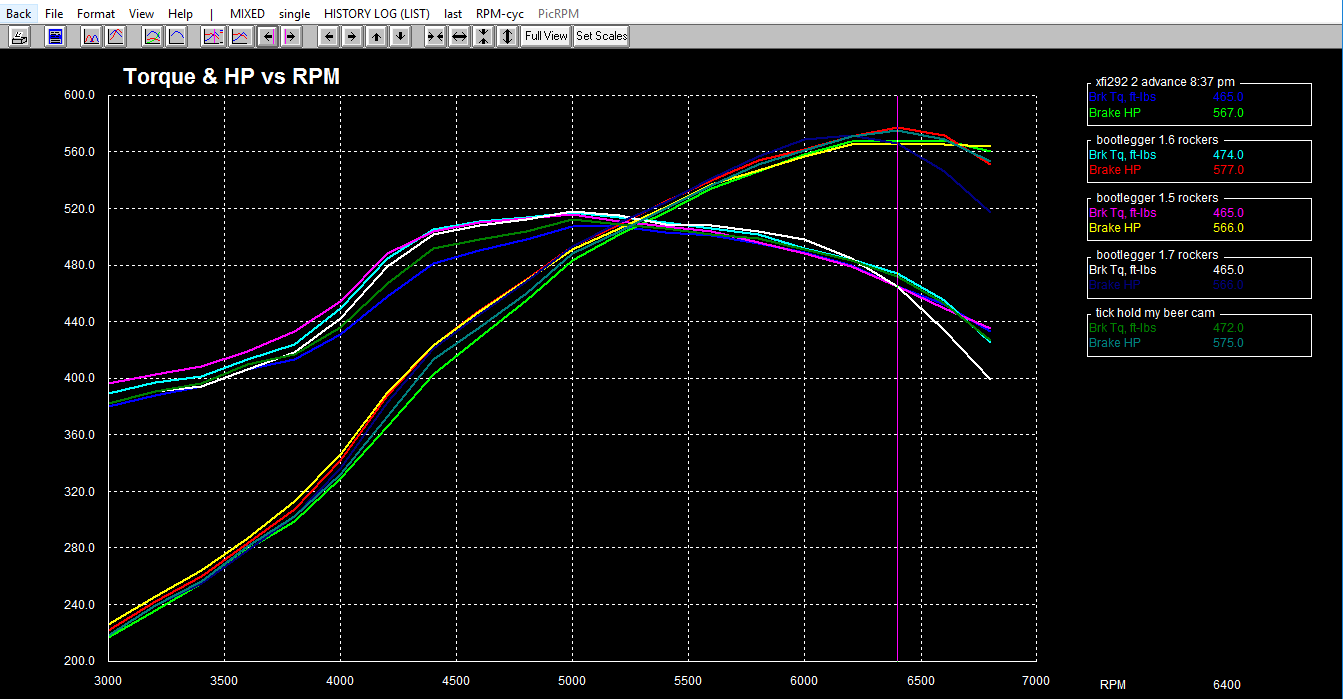Open the Format menu
This screenshot has height=699, width=1343.
tap(96, 14)
